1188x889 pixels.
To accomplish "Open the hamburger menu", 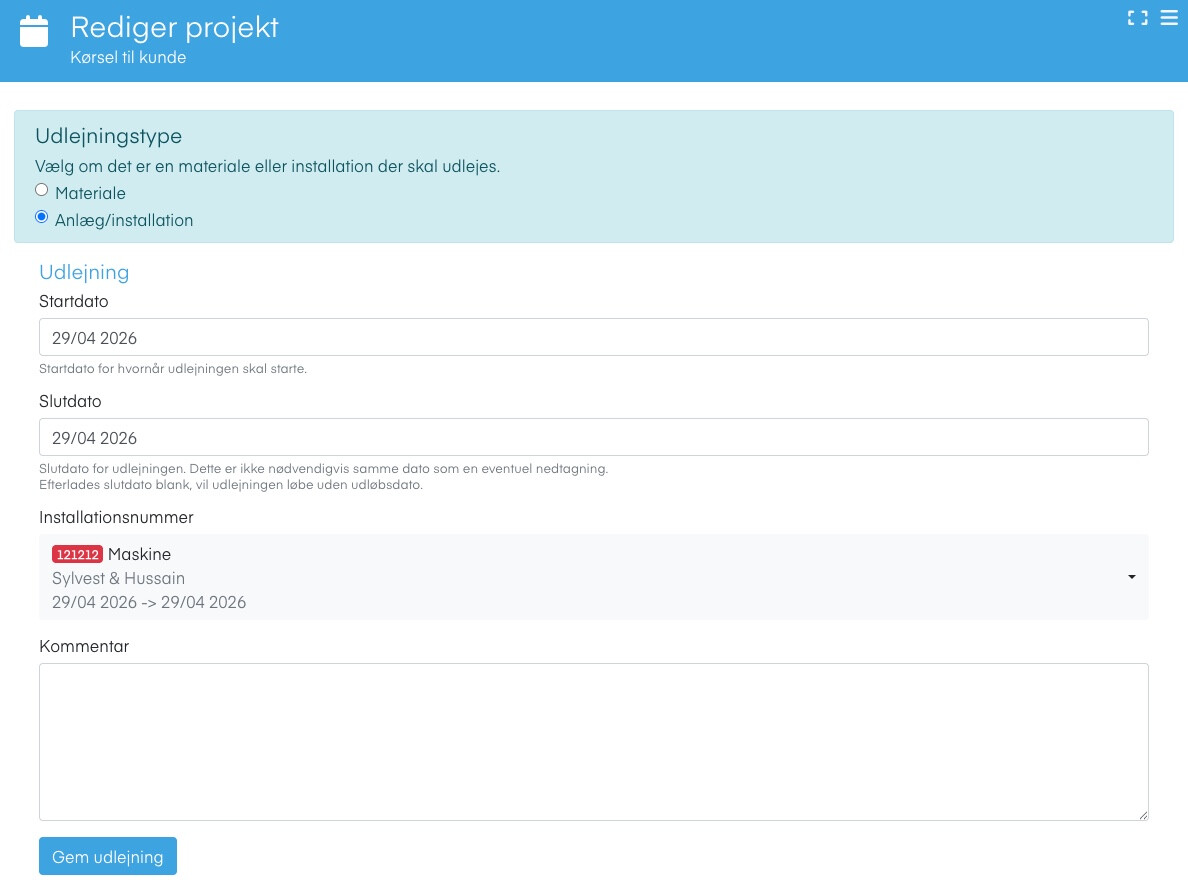I will click(1169, 17).
